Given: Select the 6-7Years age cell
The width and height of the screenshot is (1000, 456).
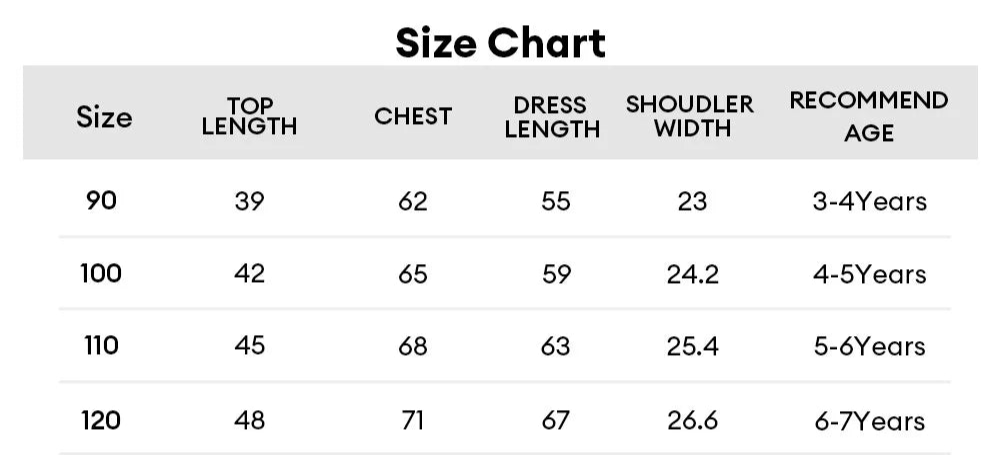Looking at the screenshot, I should (x=869, y=422).
